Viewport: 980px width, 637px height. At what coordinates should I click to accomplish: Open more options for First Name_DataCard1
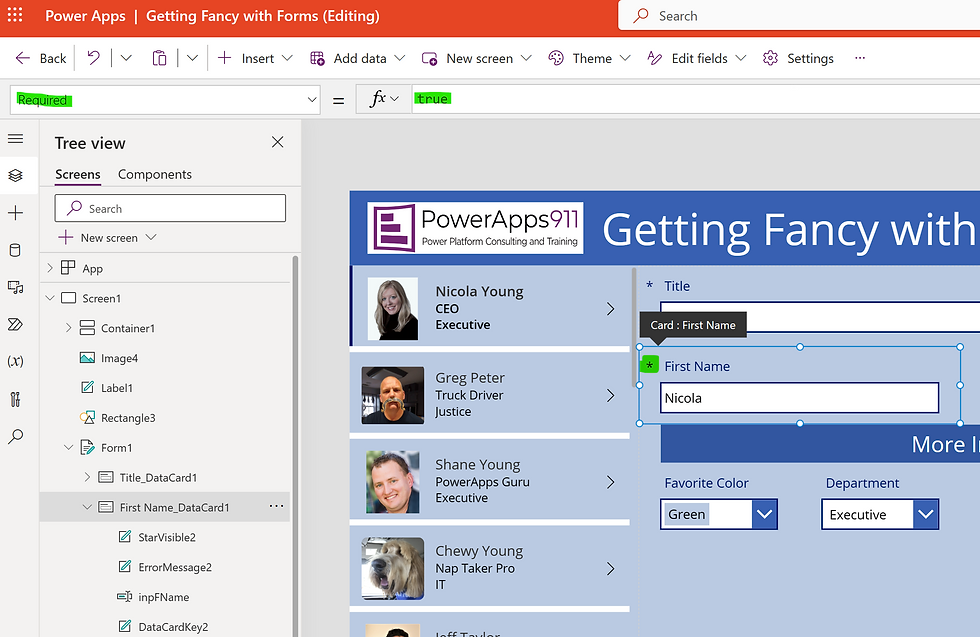tap(276, 506)
